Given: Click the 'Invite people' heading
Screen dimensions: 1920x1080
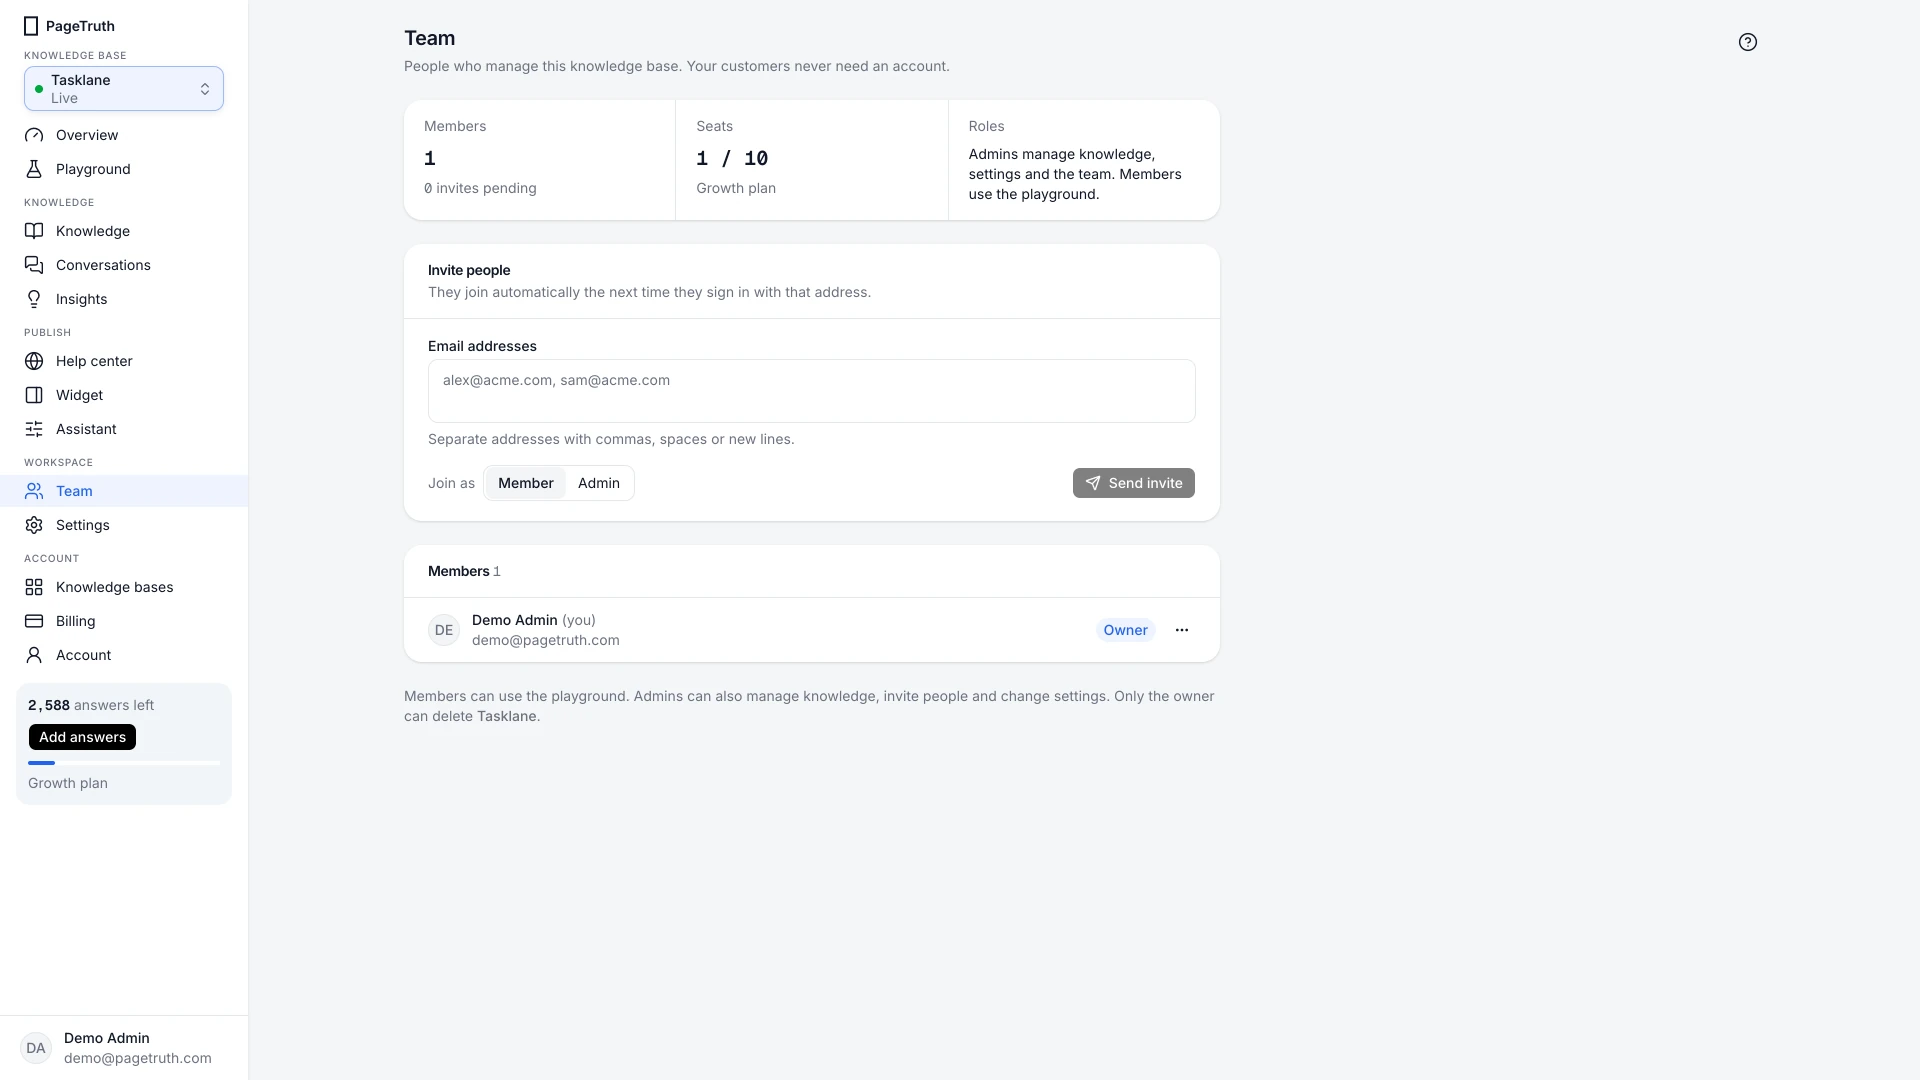Looking at the screenshot, I should (x=469, y=270).
